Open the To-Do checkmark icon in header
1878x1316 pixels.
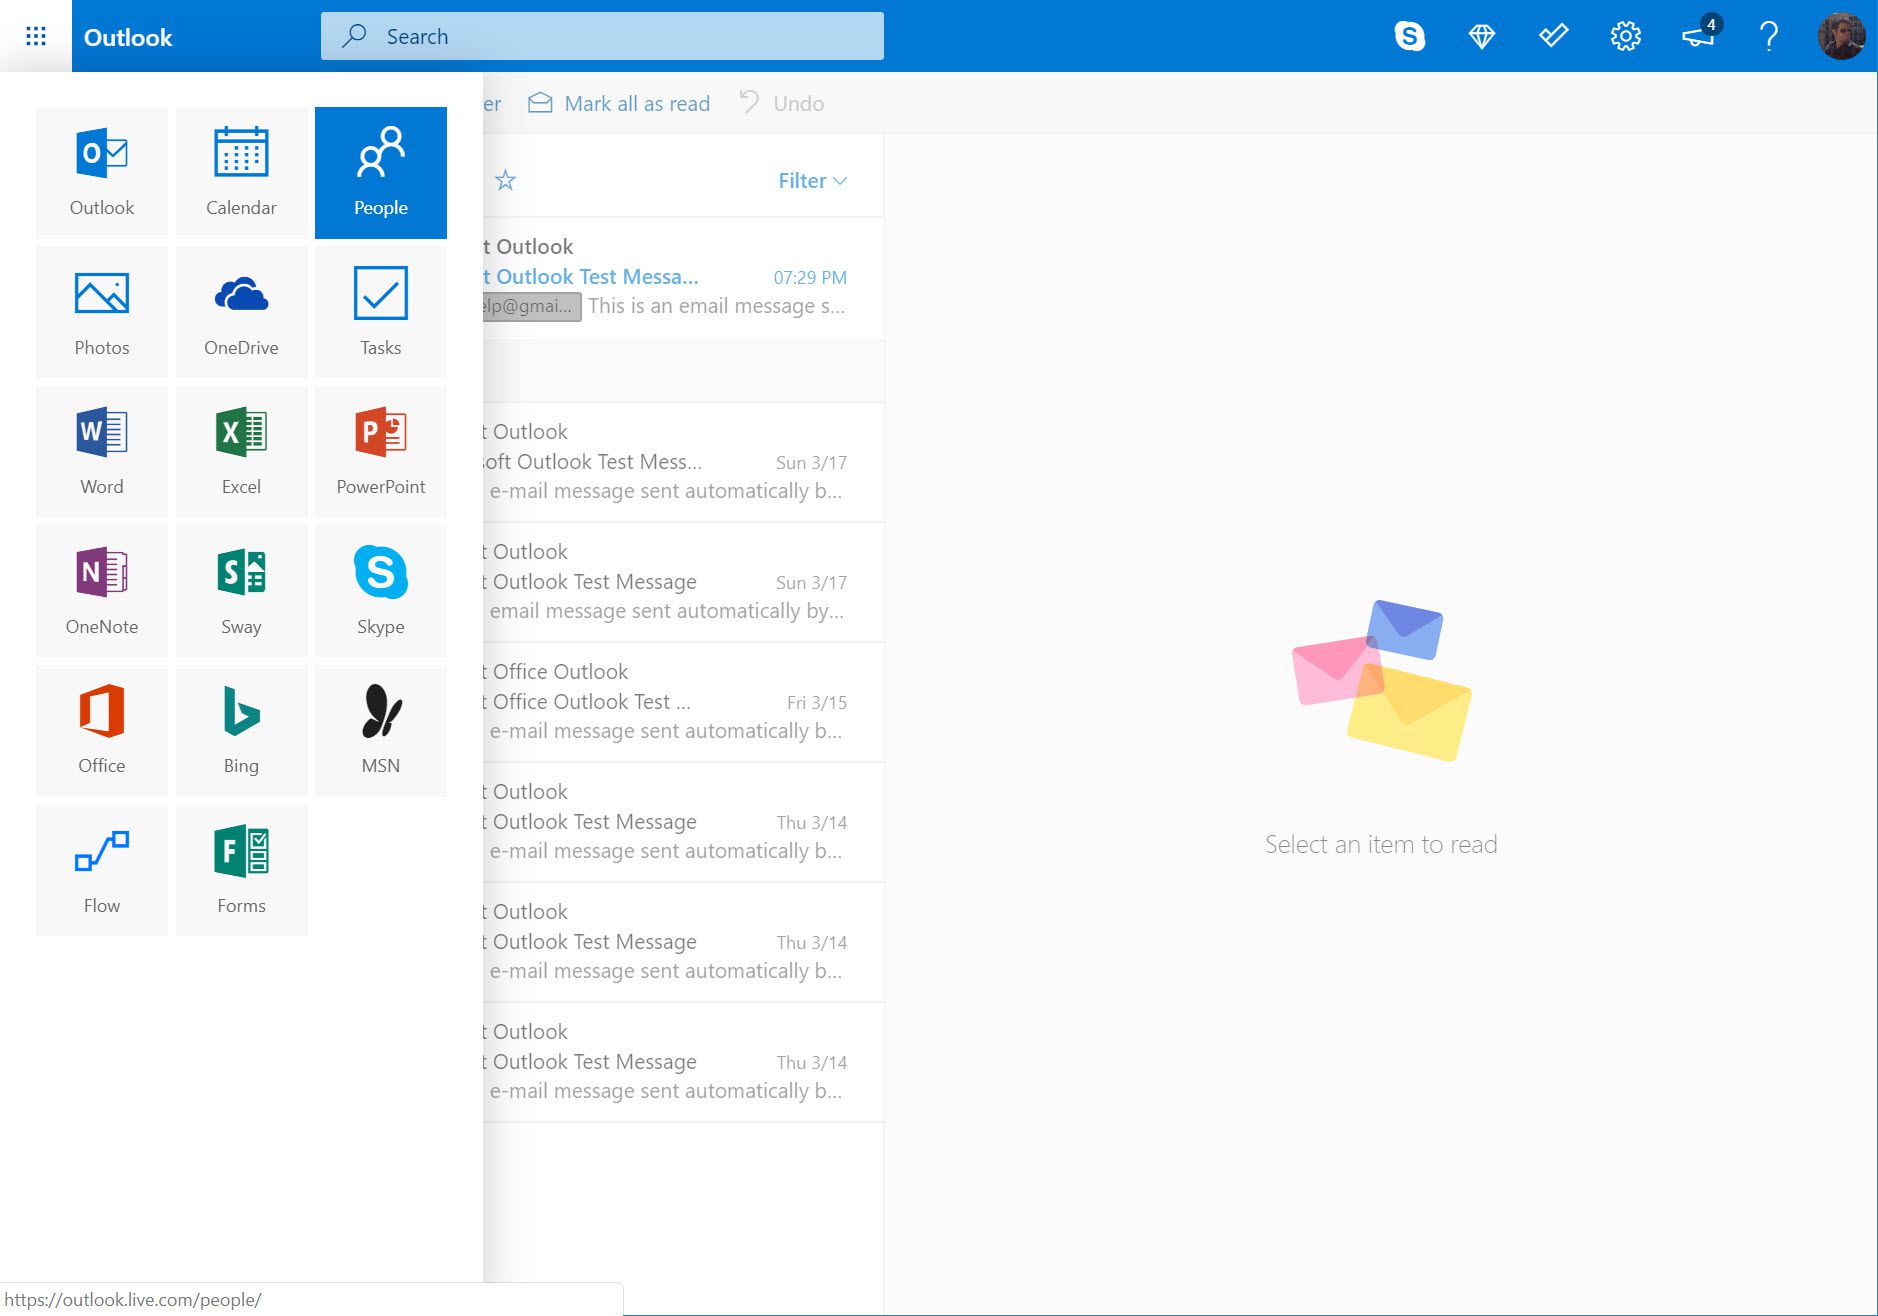[1554, 36]
